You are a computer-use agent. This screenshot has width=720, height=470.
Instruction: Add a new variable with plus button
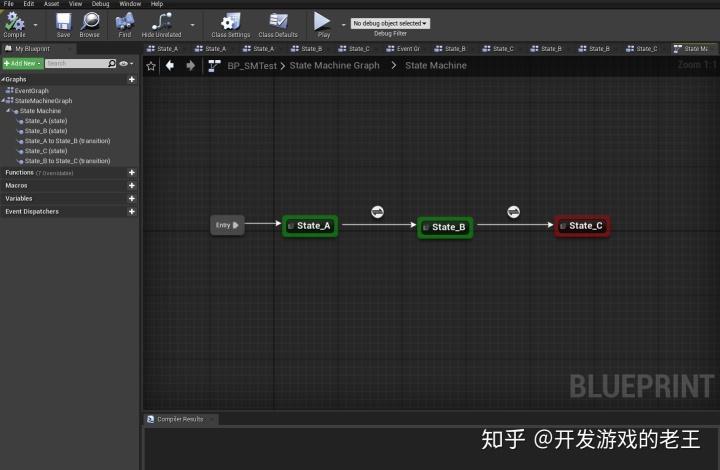point(132,199)
